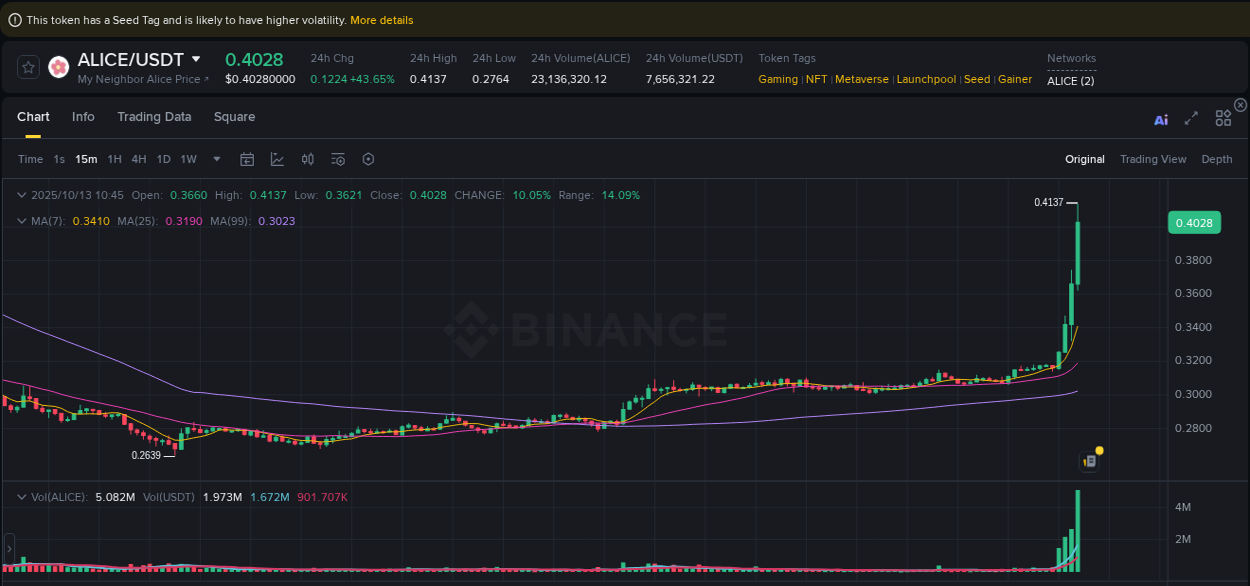Open the Ai chart assistant
Viewport: 1250px width, 586px height.
point(1161,119)
